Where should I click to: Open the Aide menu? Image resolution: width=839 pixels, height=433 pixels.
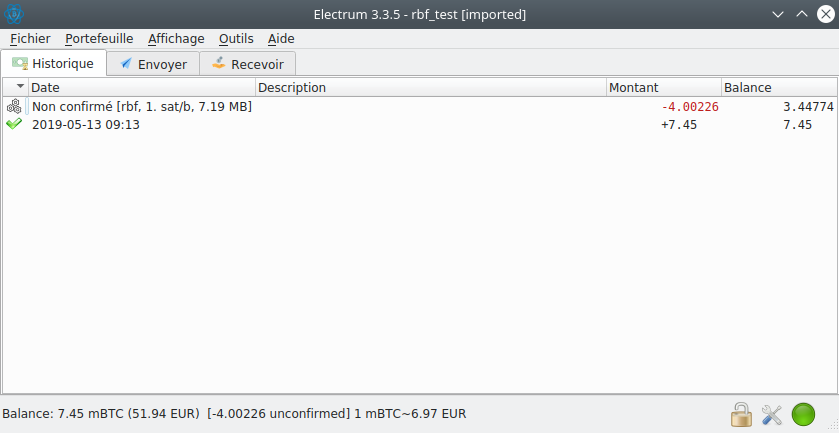tap(281, 39)
